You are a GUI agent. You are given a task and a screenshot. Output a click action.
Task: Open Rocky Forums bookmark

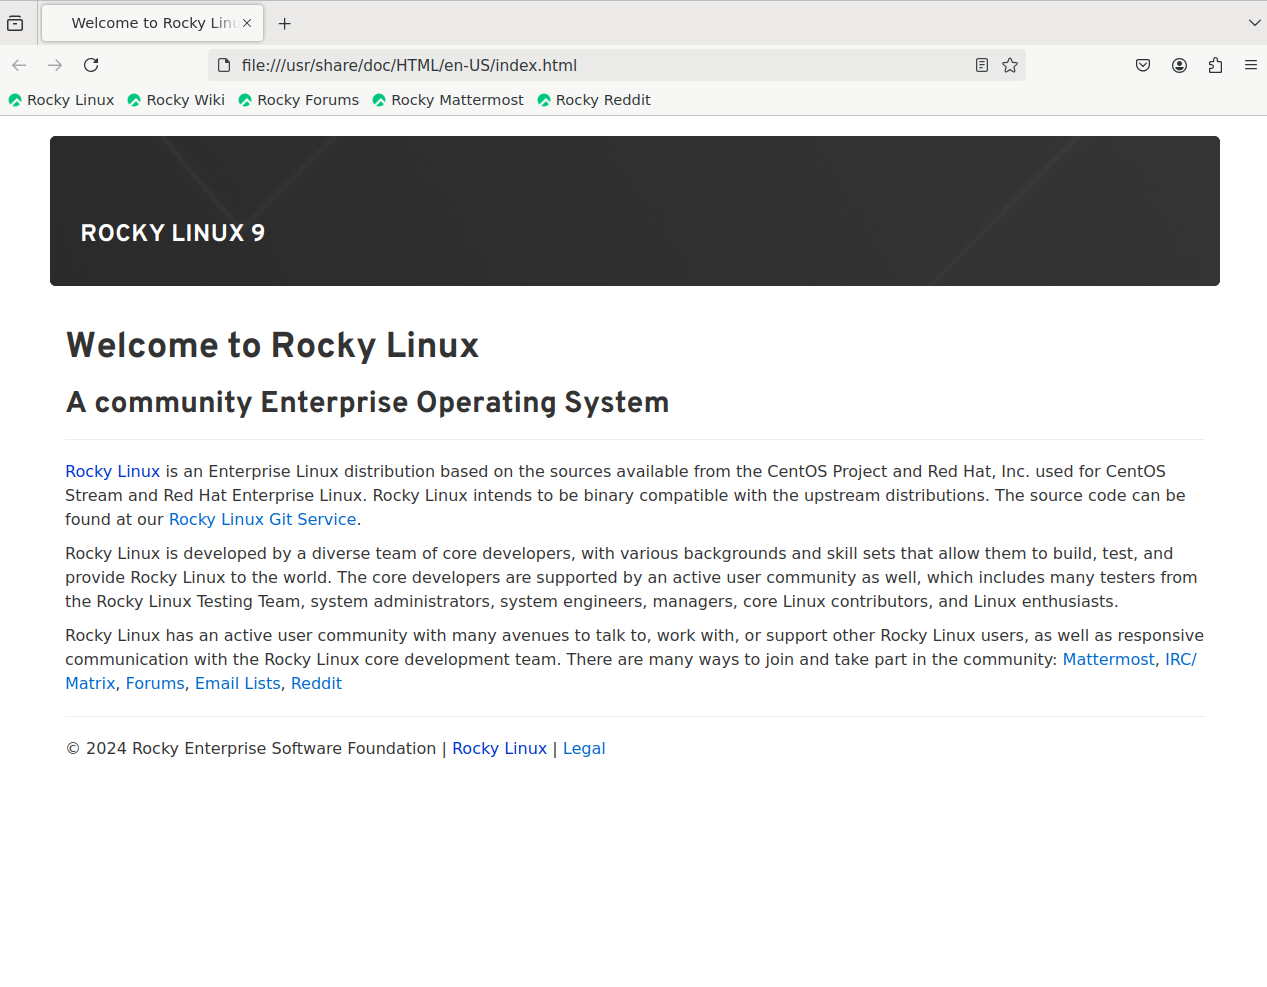pos(298,100)
